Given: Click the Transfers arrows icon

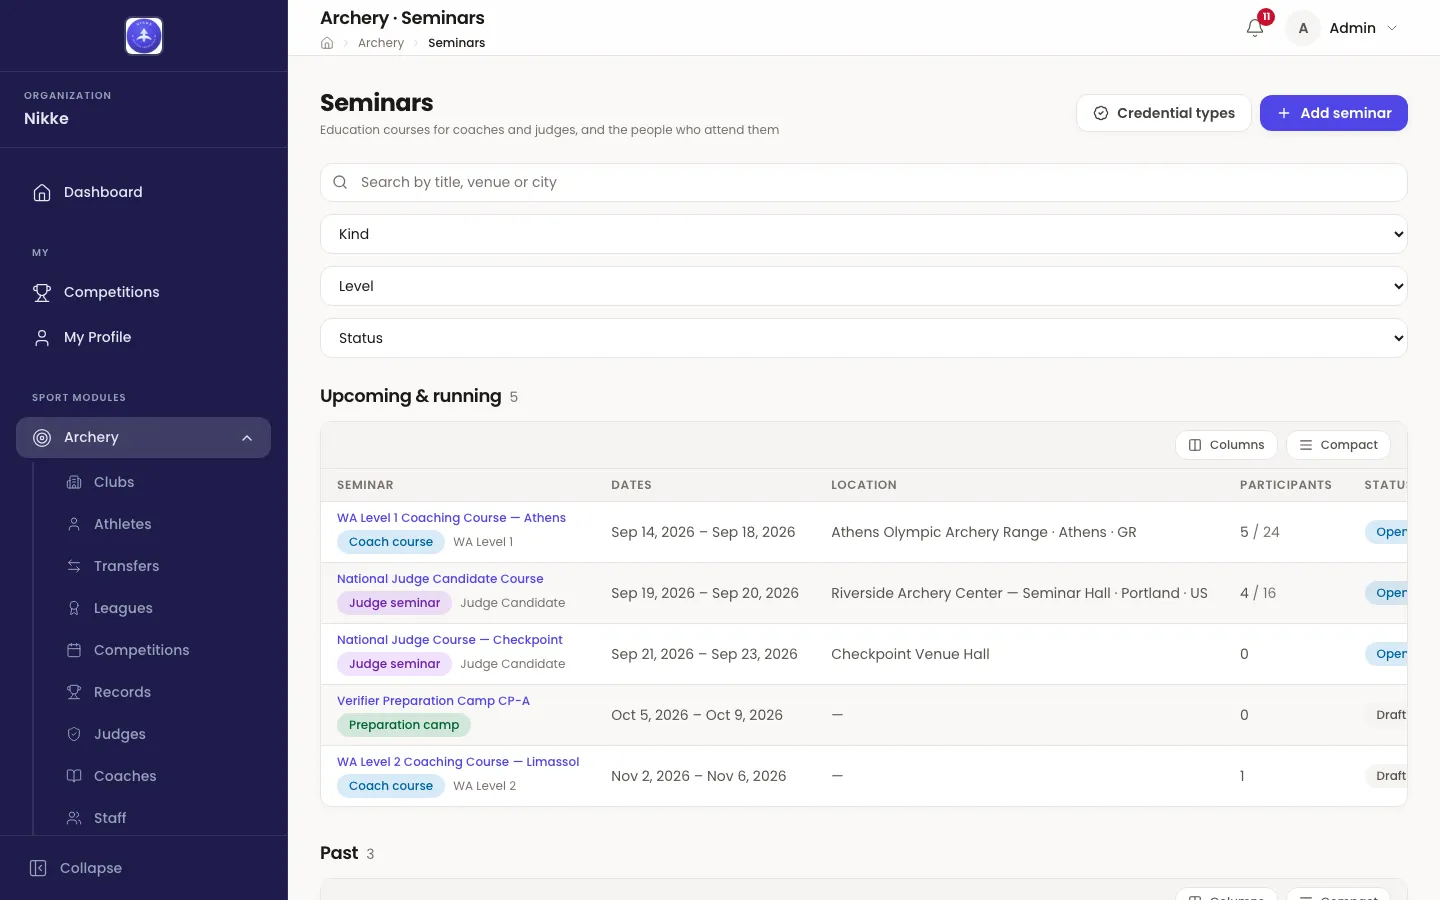Looking at the screenshot, I should click(74, 566).
